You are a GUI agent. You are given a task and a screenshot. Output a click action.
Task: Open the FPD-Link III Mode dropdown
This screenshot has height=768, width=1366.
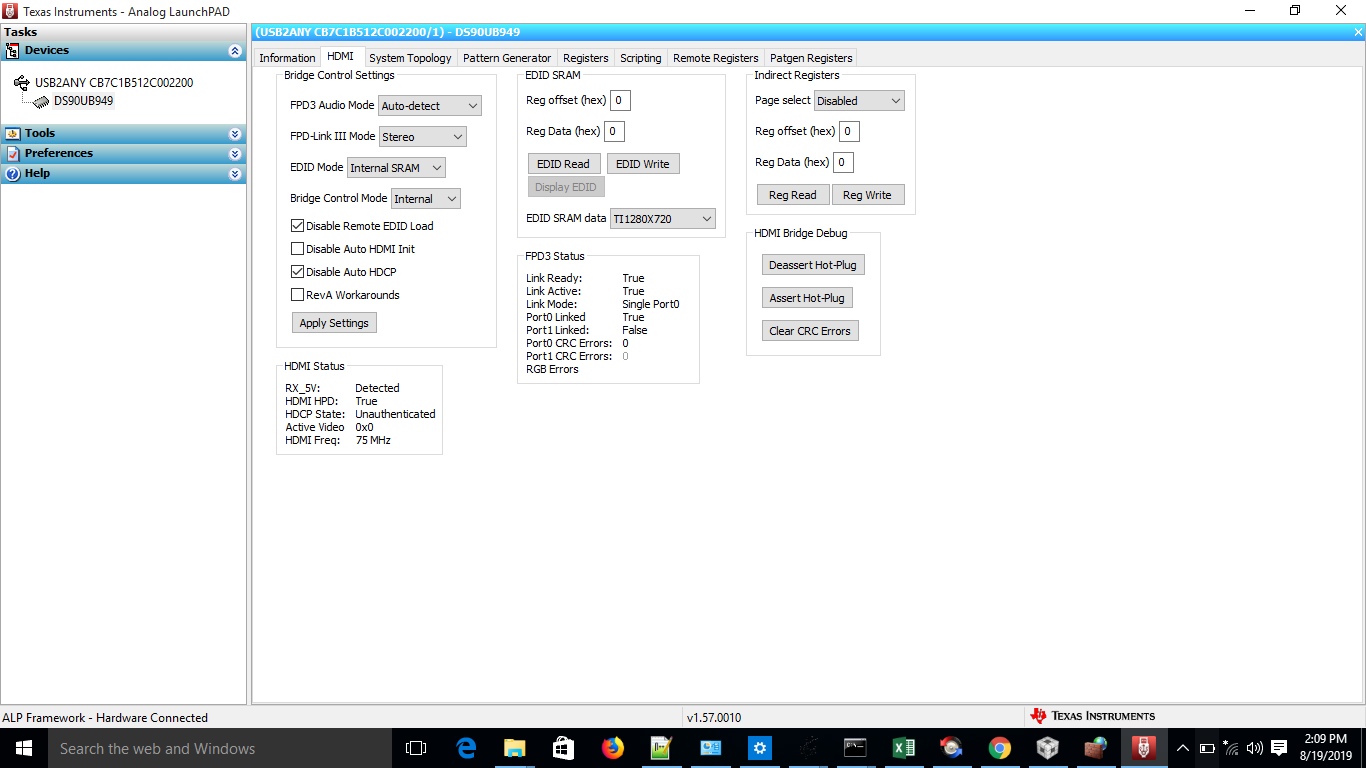pos(423,137)
